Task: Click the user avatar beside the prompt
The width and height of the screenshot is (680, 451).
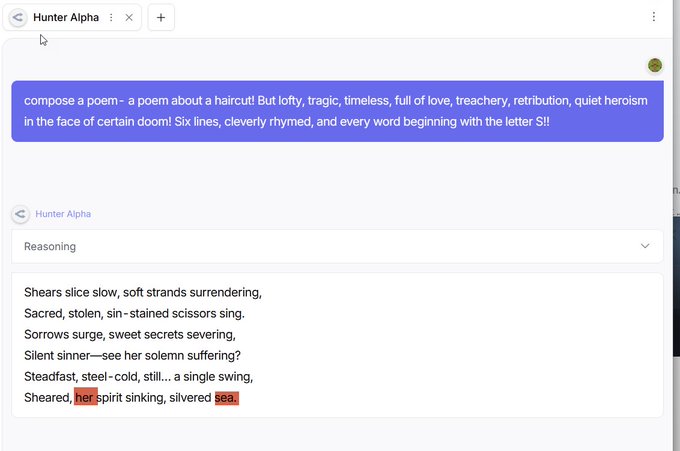Action: (655, 66)
